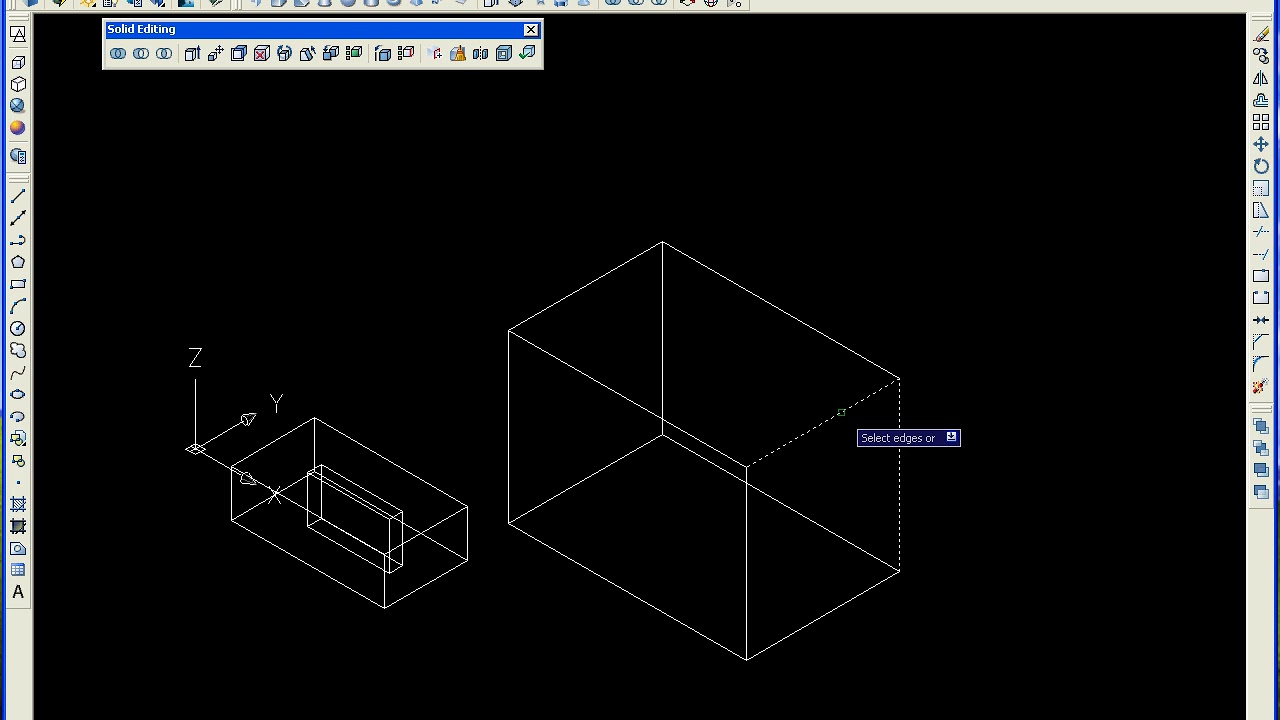
Task: Pick the Explode modify tool
Action: (1261, 386)
